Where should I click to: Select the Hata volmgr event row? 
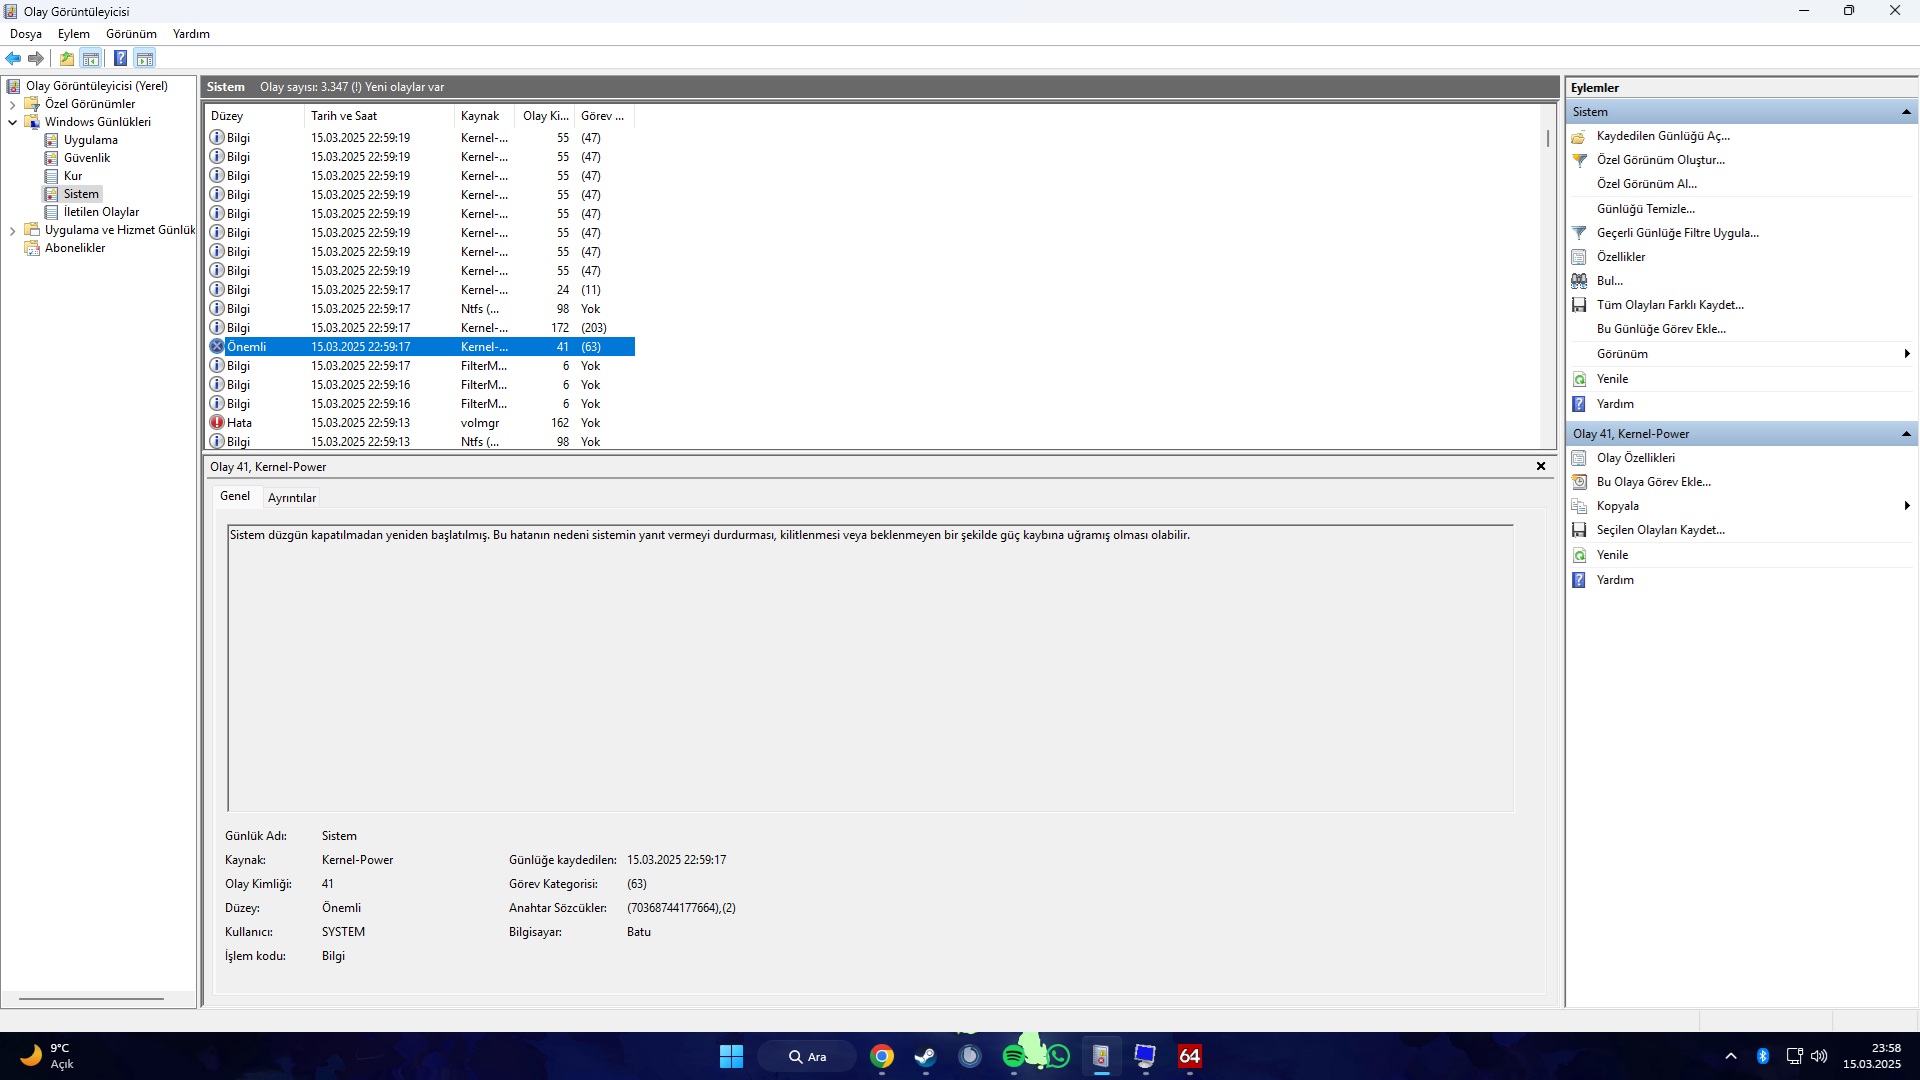[420, 423]
